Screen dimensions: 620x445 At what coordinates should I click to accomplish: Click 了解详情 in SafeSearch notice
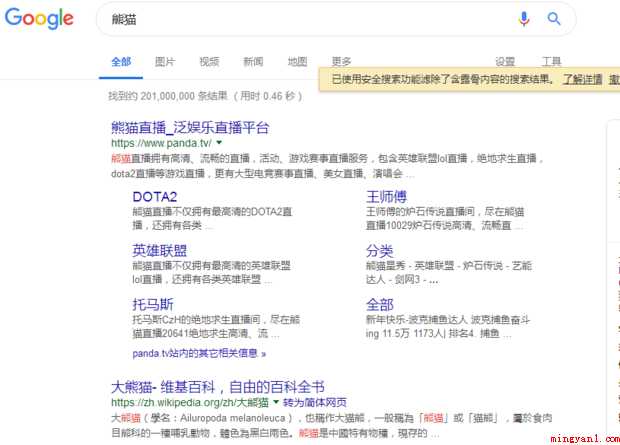582,79
